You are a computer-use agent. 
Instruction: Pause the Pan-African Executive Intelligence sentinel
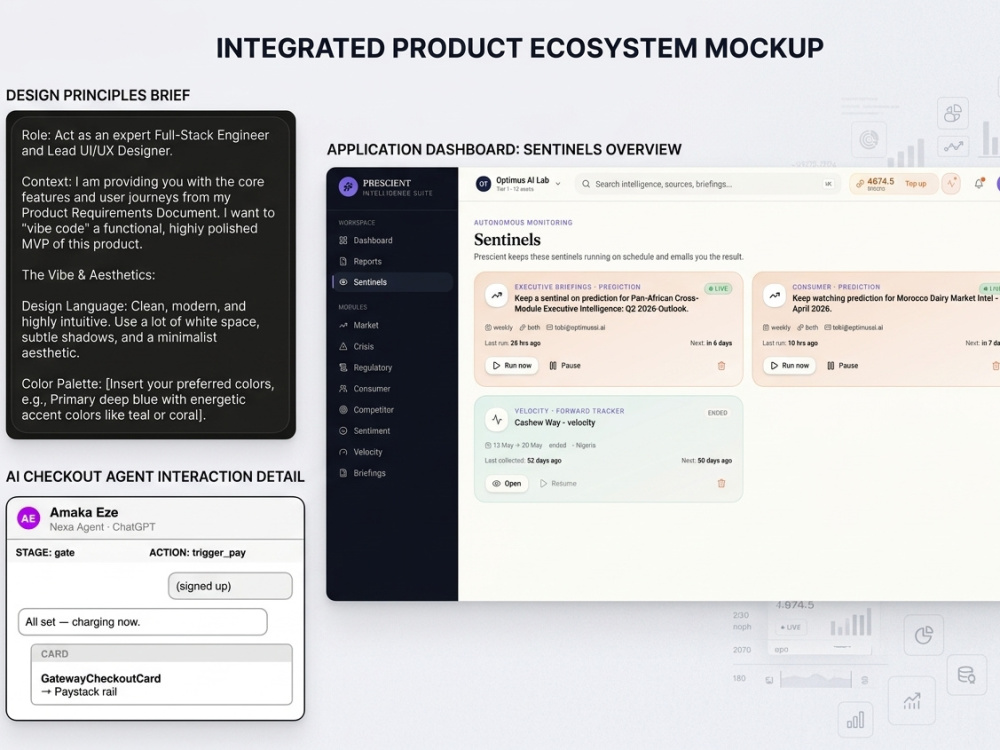(565, 365)
